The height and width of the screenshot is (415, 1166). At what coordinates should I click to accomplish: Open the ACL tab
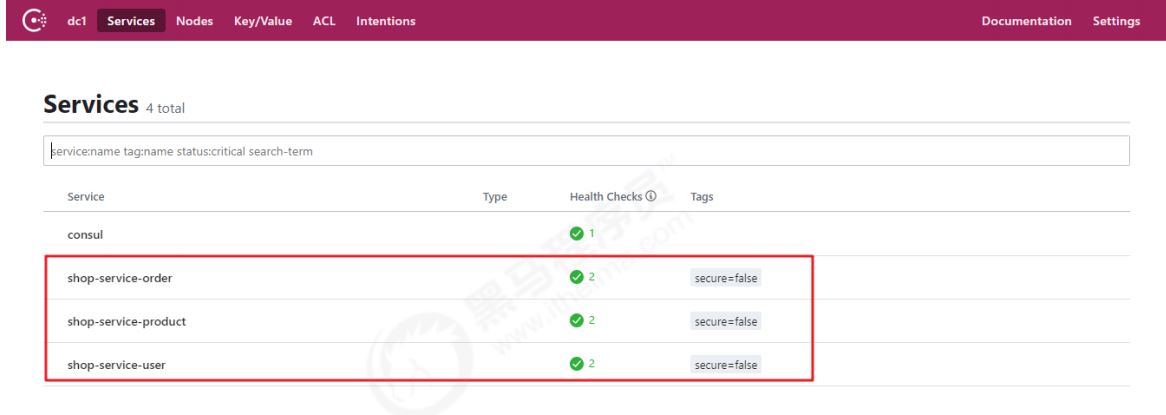tap(324, 21)
